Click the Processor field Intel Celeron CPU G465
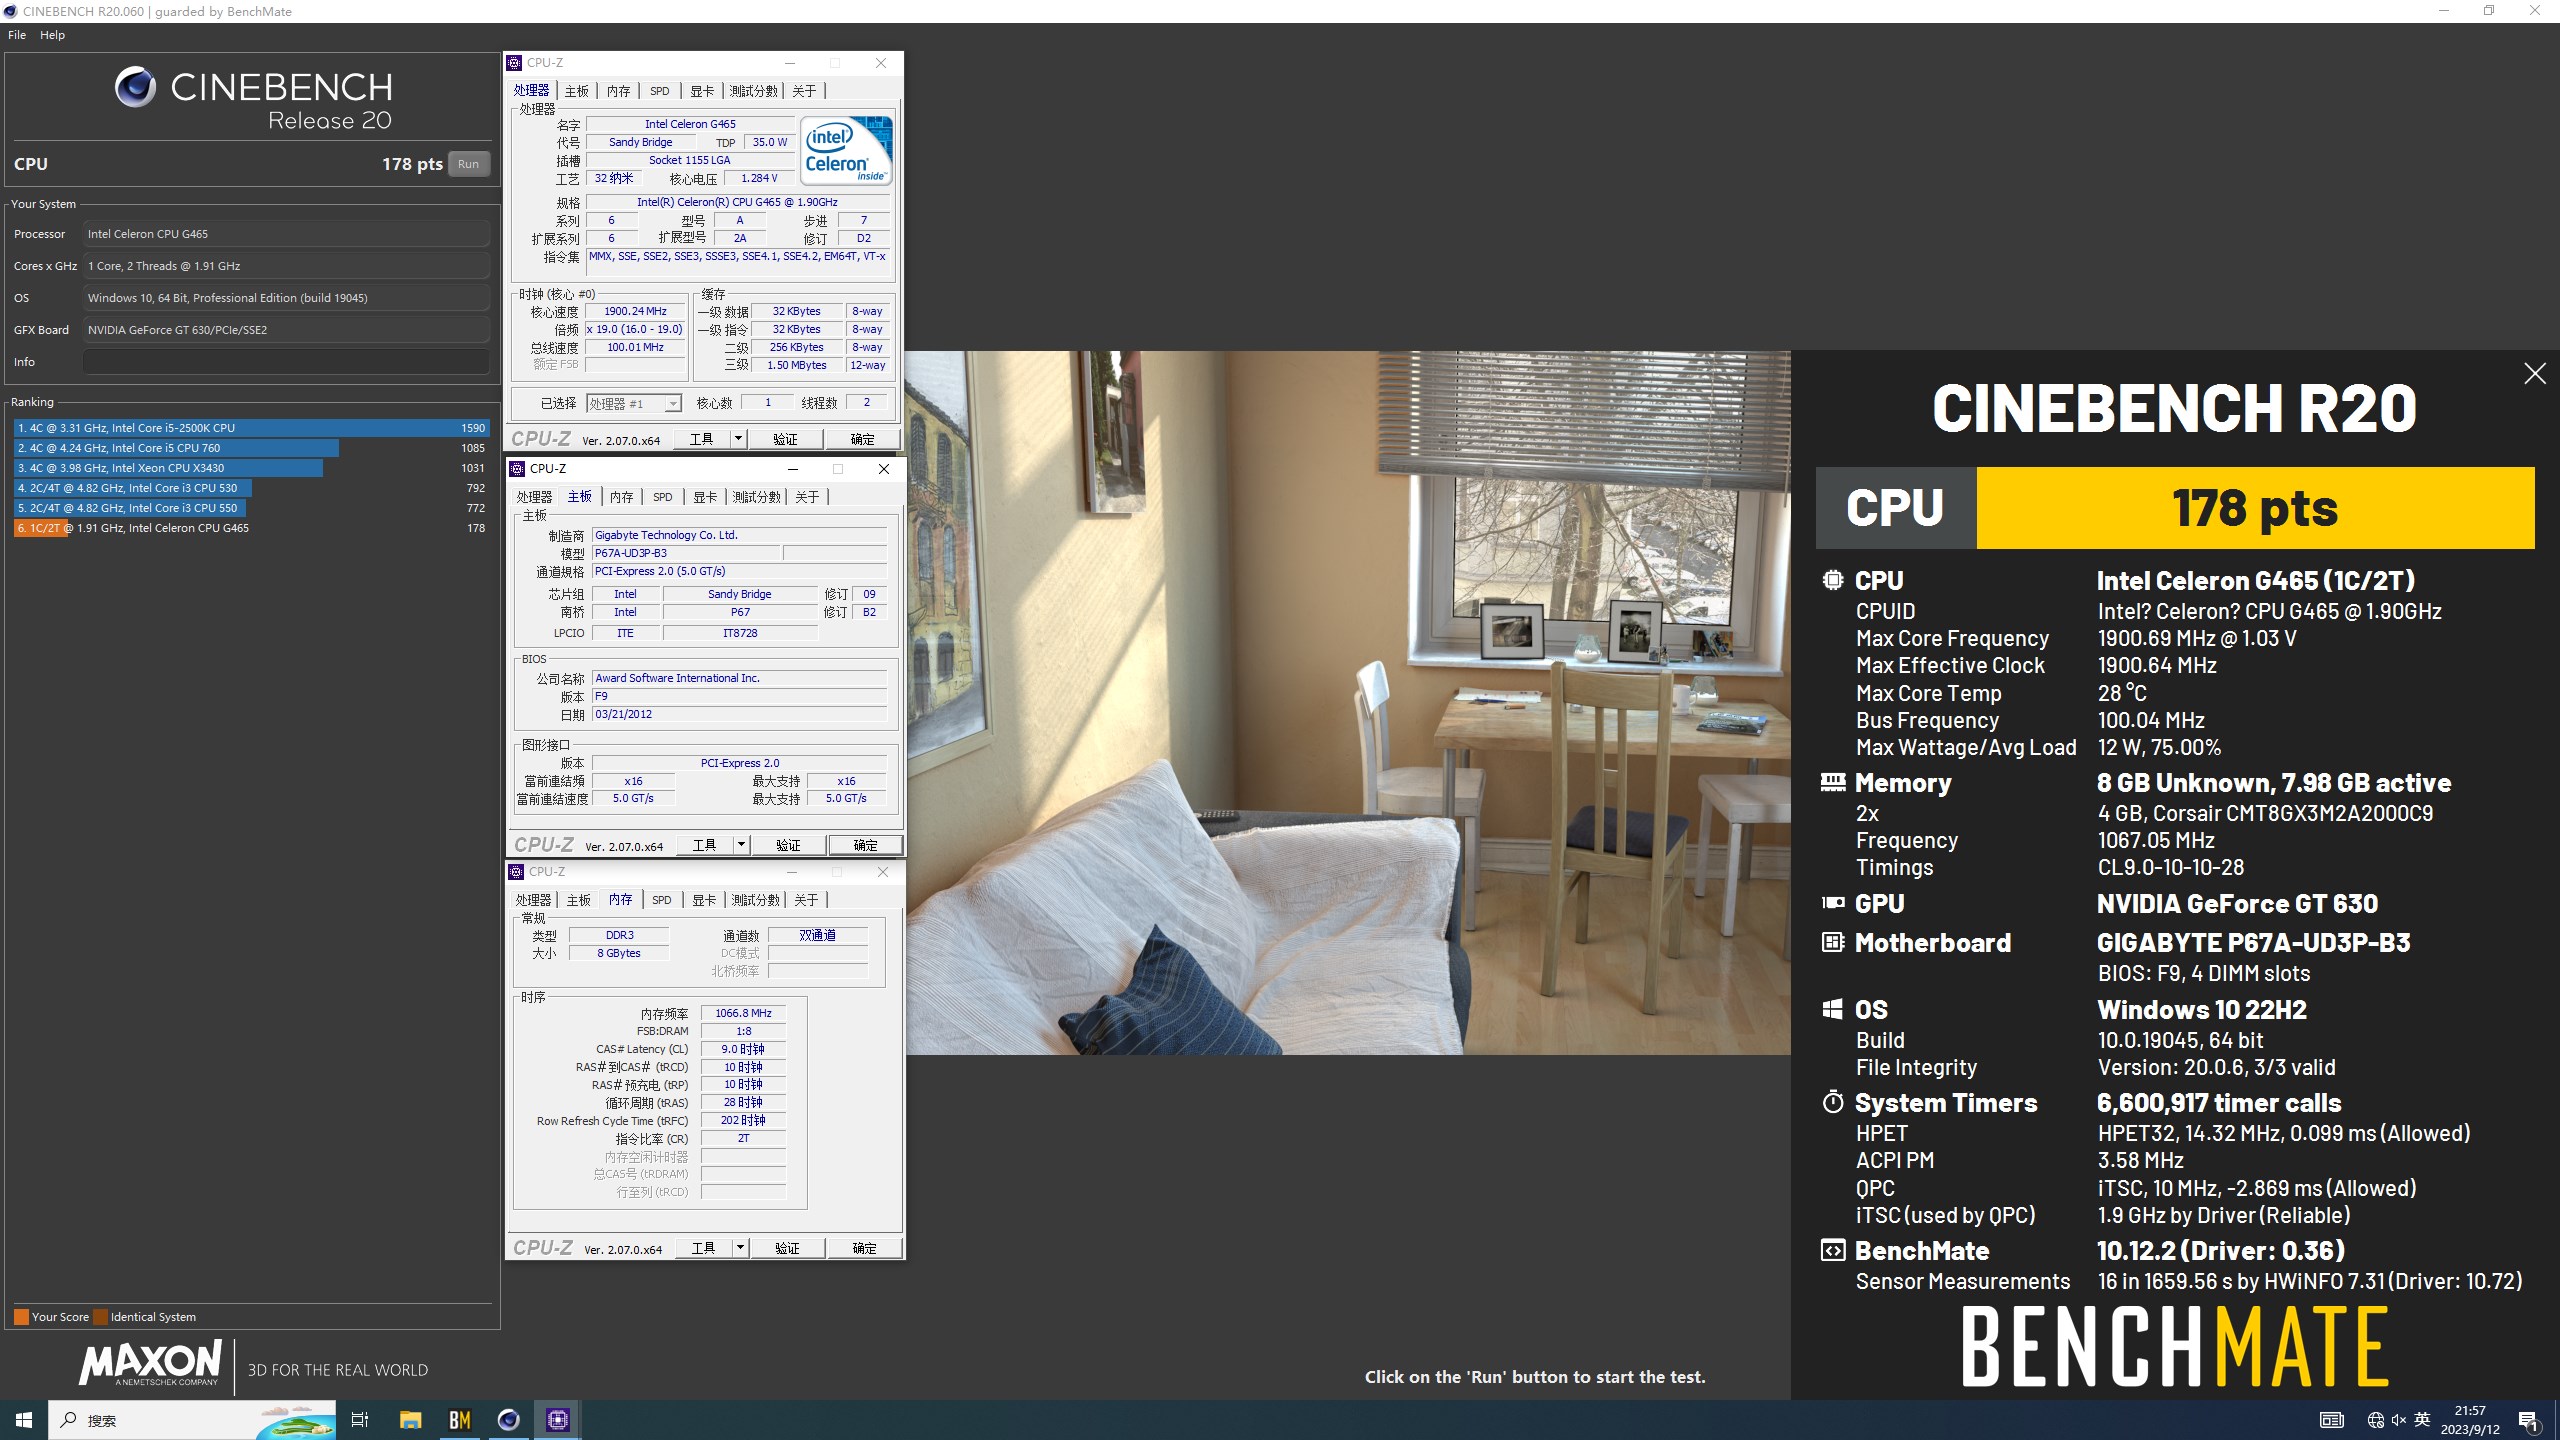Image resolution: width=2560 pixels, height=1440 pixels. [287, 234]
